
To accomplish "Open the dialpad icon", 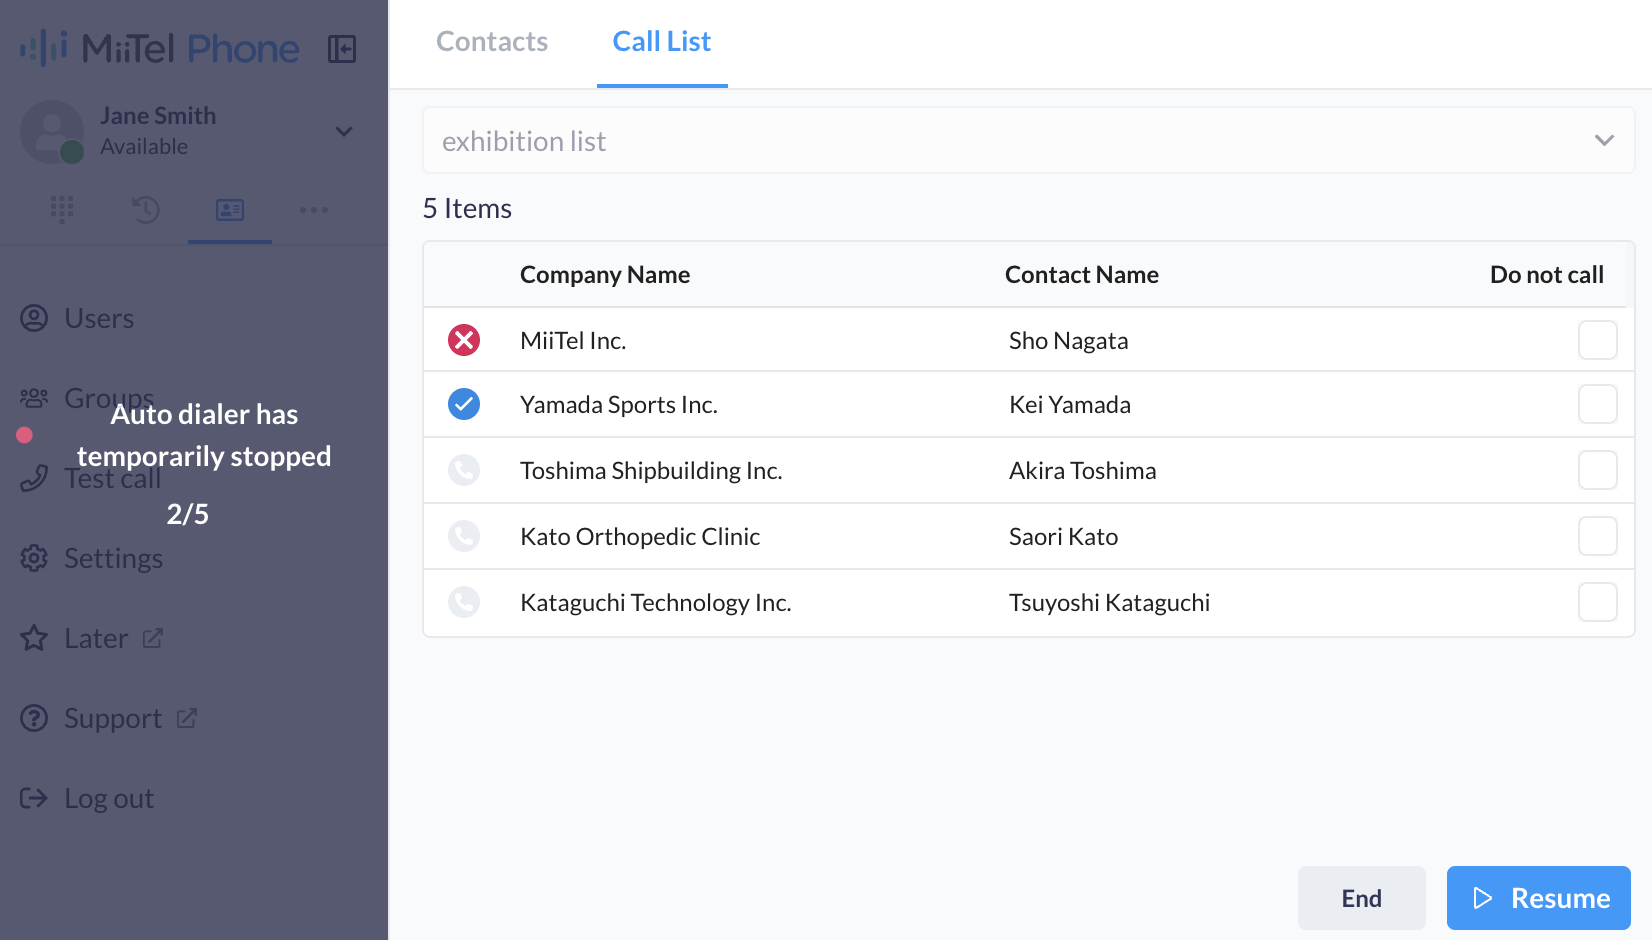I will click(x=62, y=209).
